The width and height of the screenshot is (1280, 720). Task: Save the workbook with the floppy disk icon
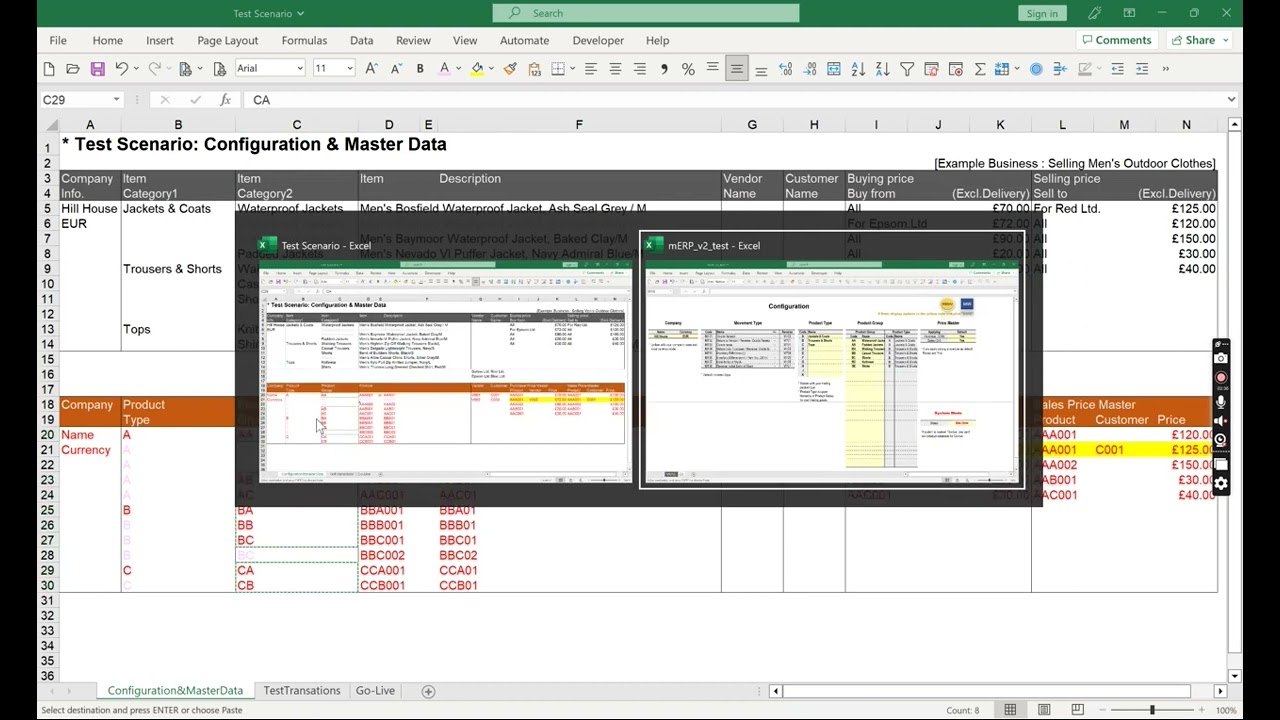[x=97, y=69]
